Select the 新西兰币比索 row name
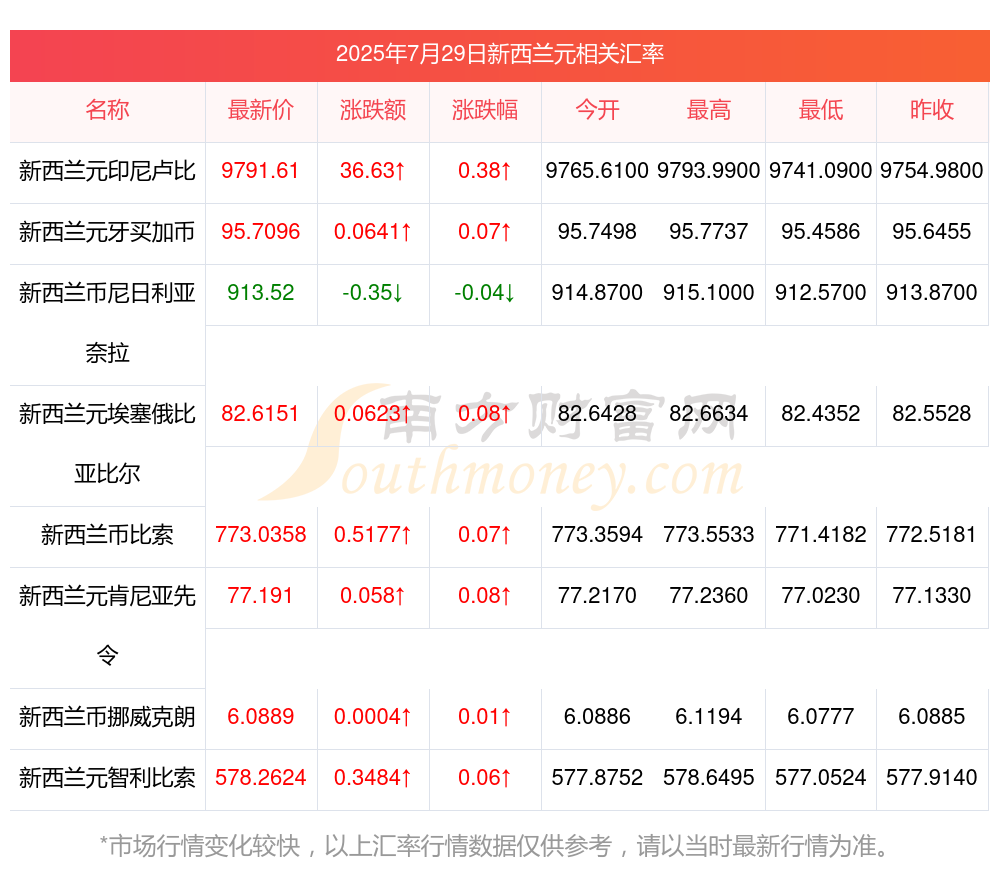Viewport: 1000px width, 877px height. pyautogui.click(x=107, y=535)
